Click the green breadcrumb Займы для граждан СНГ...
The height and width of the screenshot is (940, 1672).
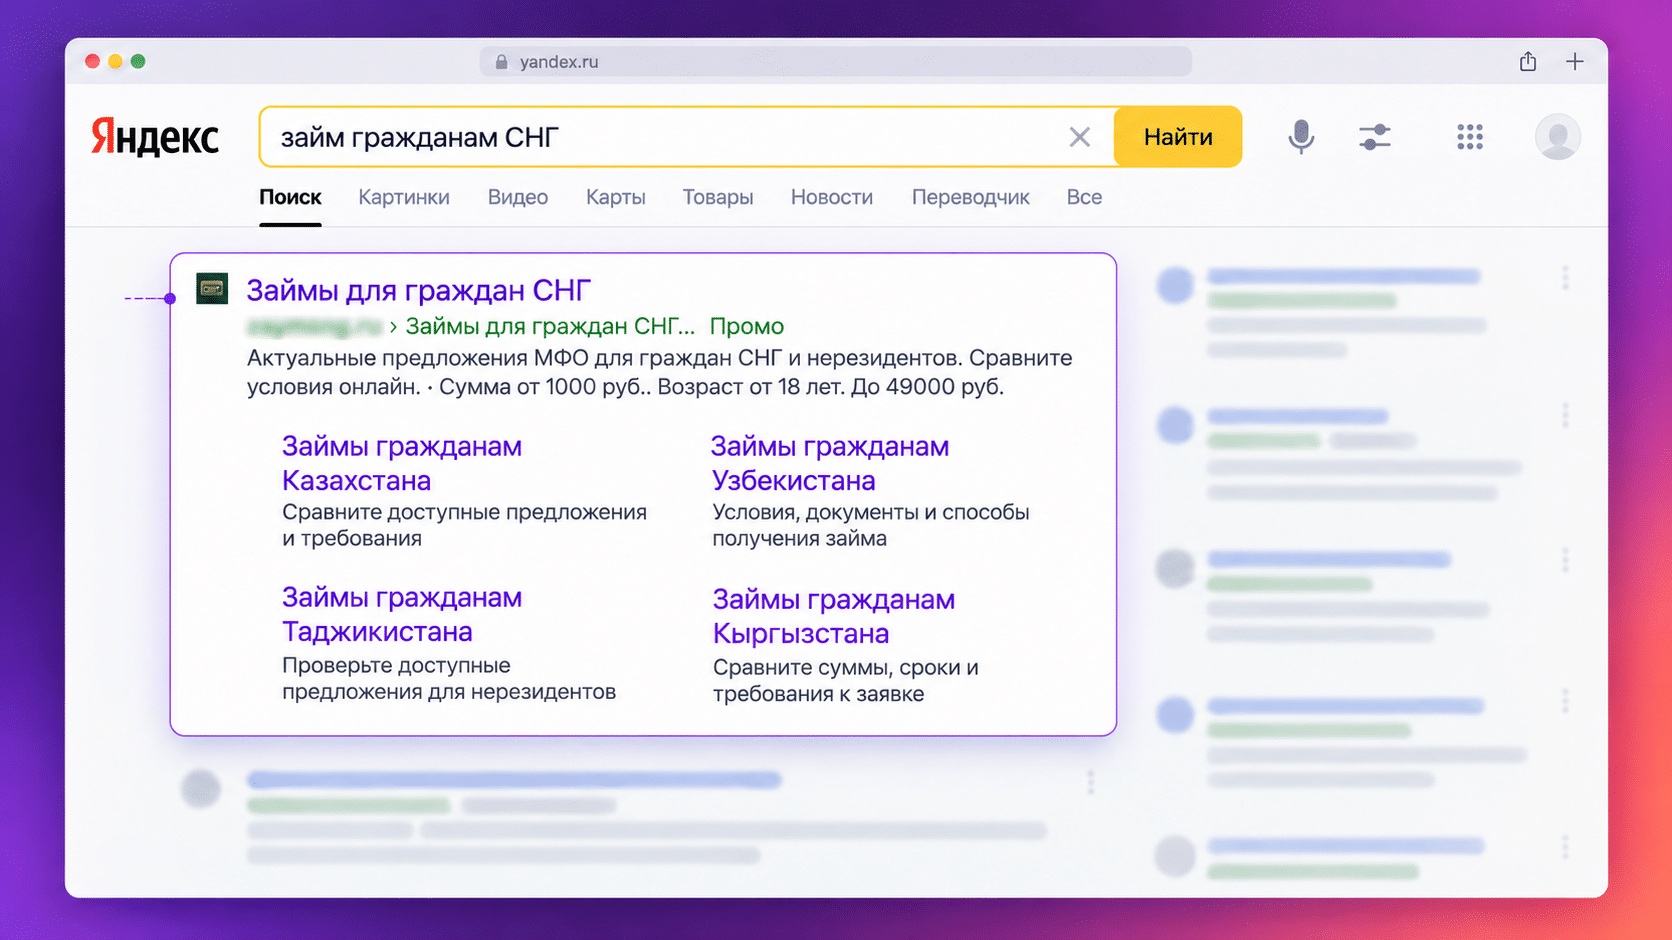(550, 326)
